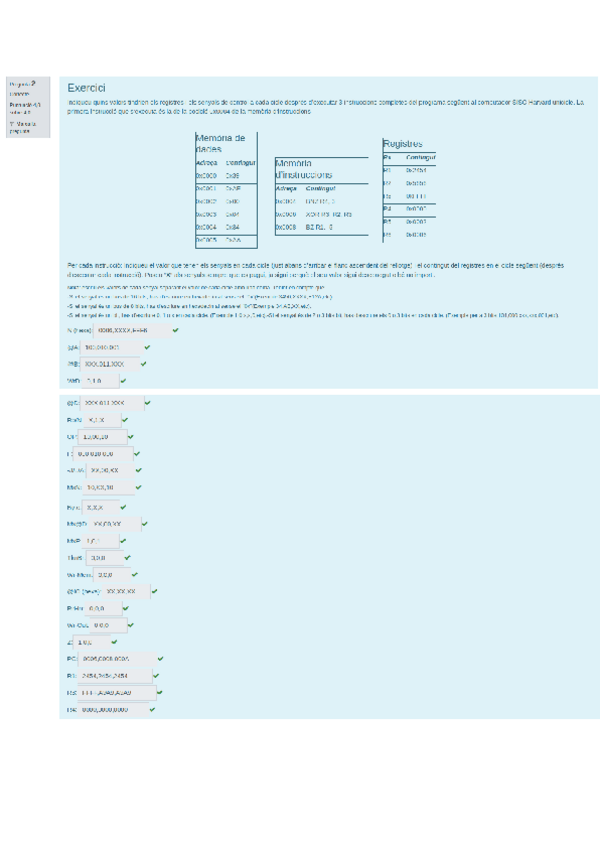Screen dimensions: 600x848
Task: Click the Rb/N answer field
Action: 102,420
